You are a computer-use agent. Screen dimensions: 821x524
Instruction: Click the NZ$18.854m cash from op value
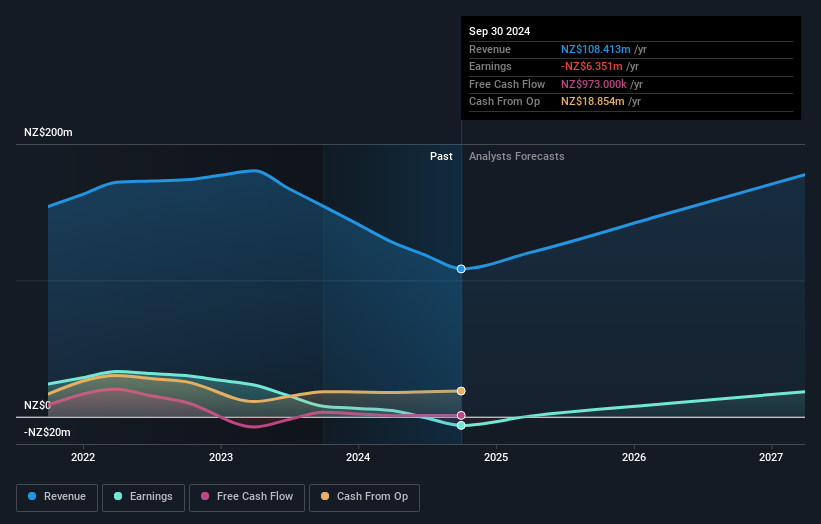[x=593, y=102]
